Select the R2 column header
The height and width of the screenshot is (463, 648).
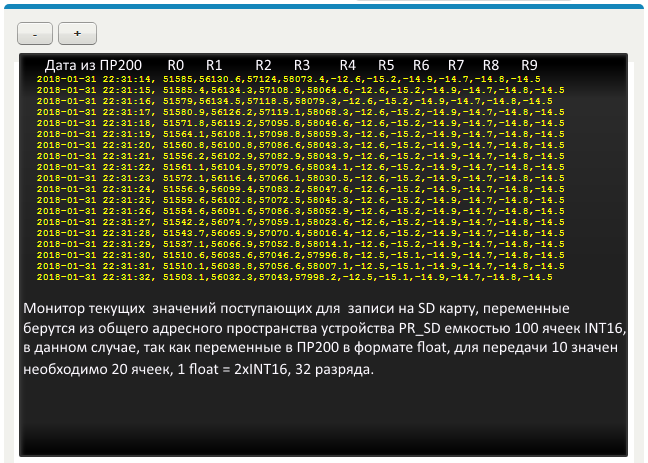(x=263, y=65)
